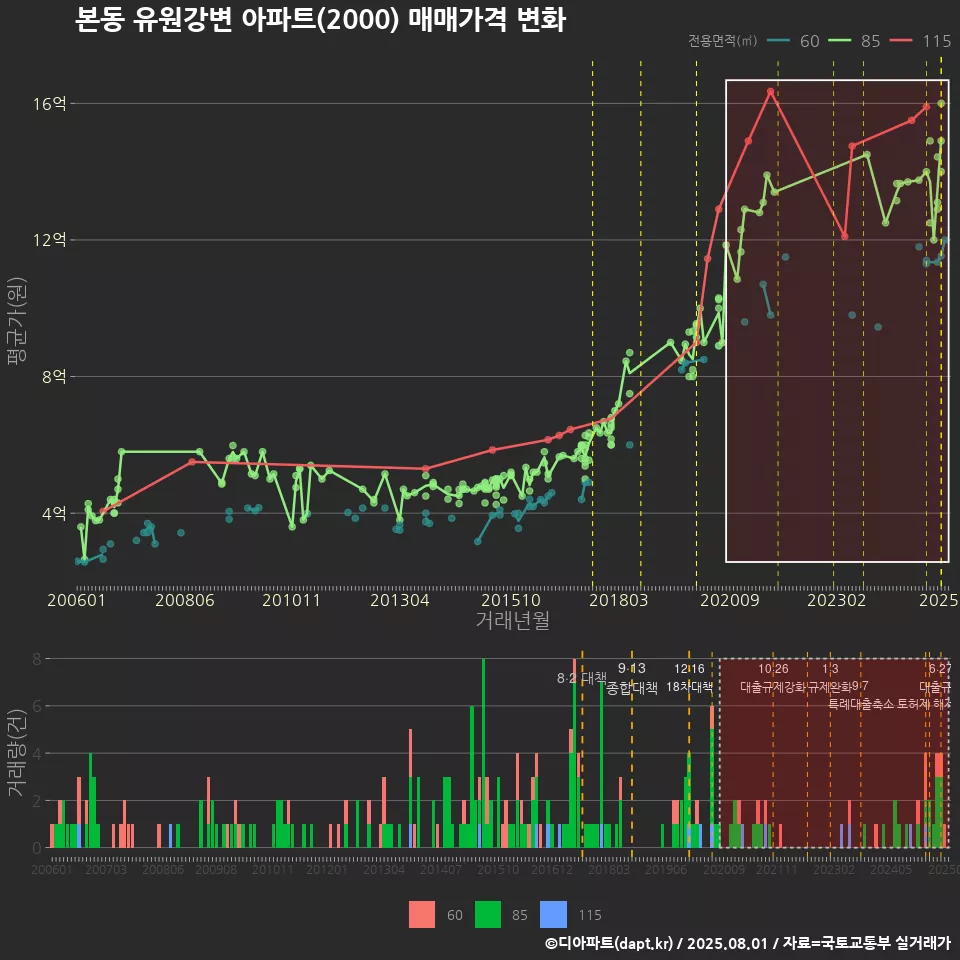Toggle the 85 series label in top legend
The height and width of the screenshot is (960, 960).
(x=871, y=41)
